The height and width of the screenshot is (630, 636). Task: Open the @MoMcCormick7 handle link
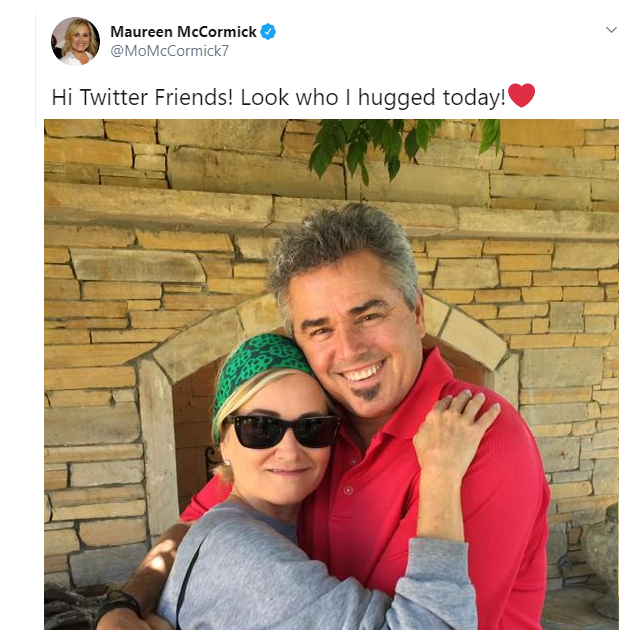pyautogui.click(x=170, y=51)
